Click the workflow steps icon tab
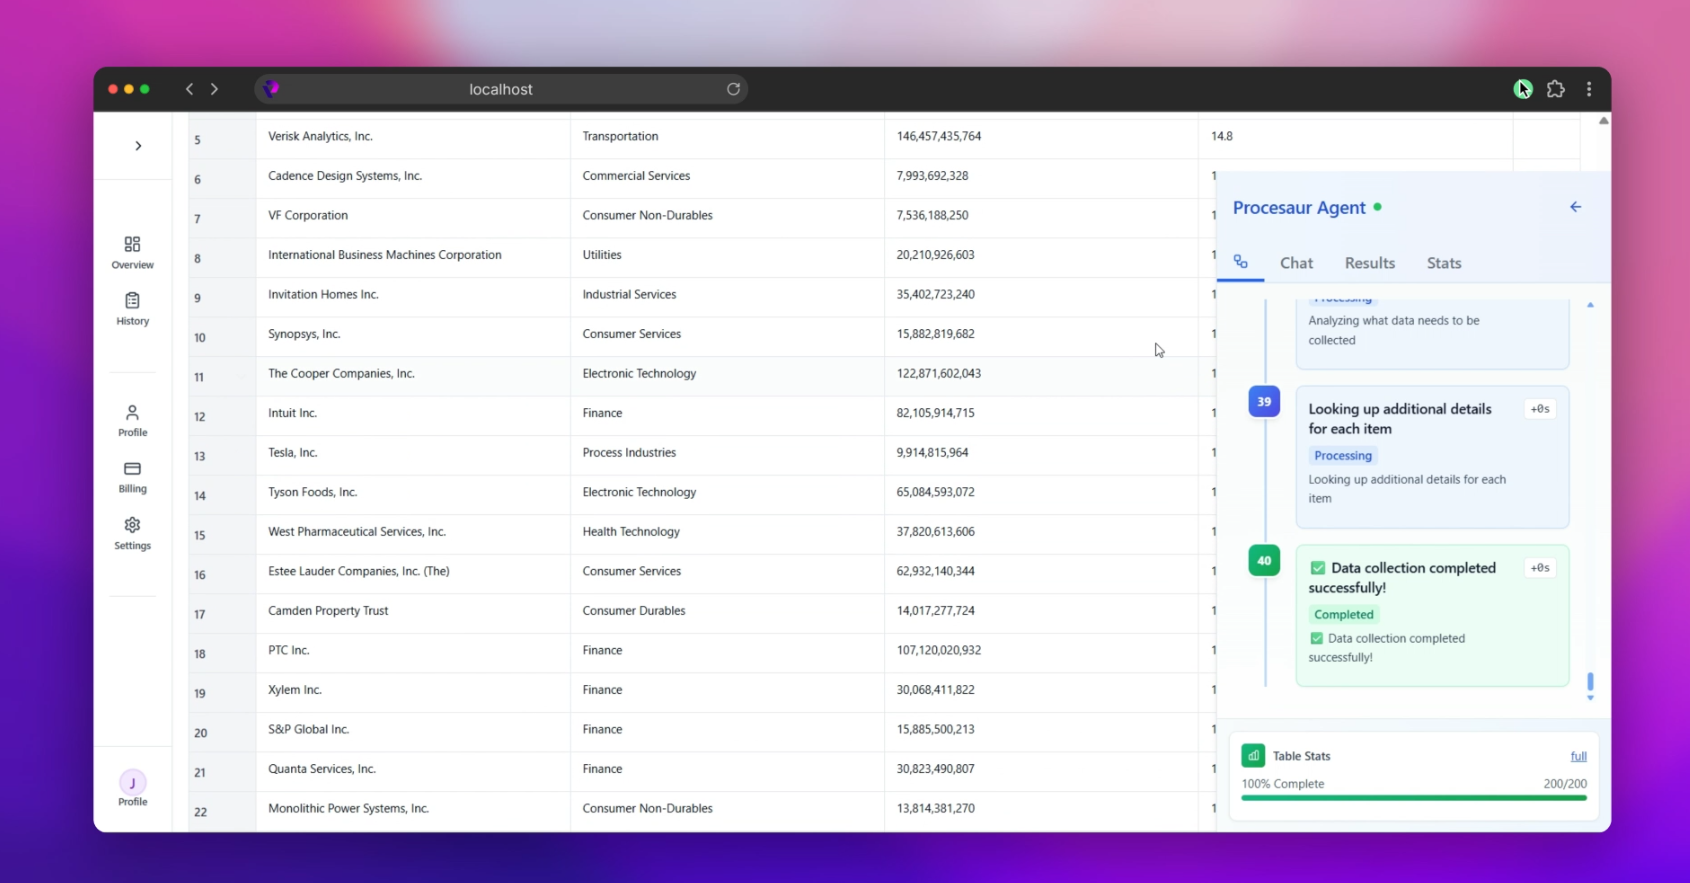The width and height of the screenshot is (1690, 883). (1240, 262)
